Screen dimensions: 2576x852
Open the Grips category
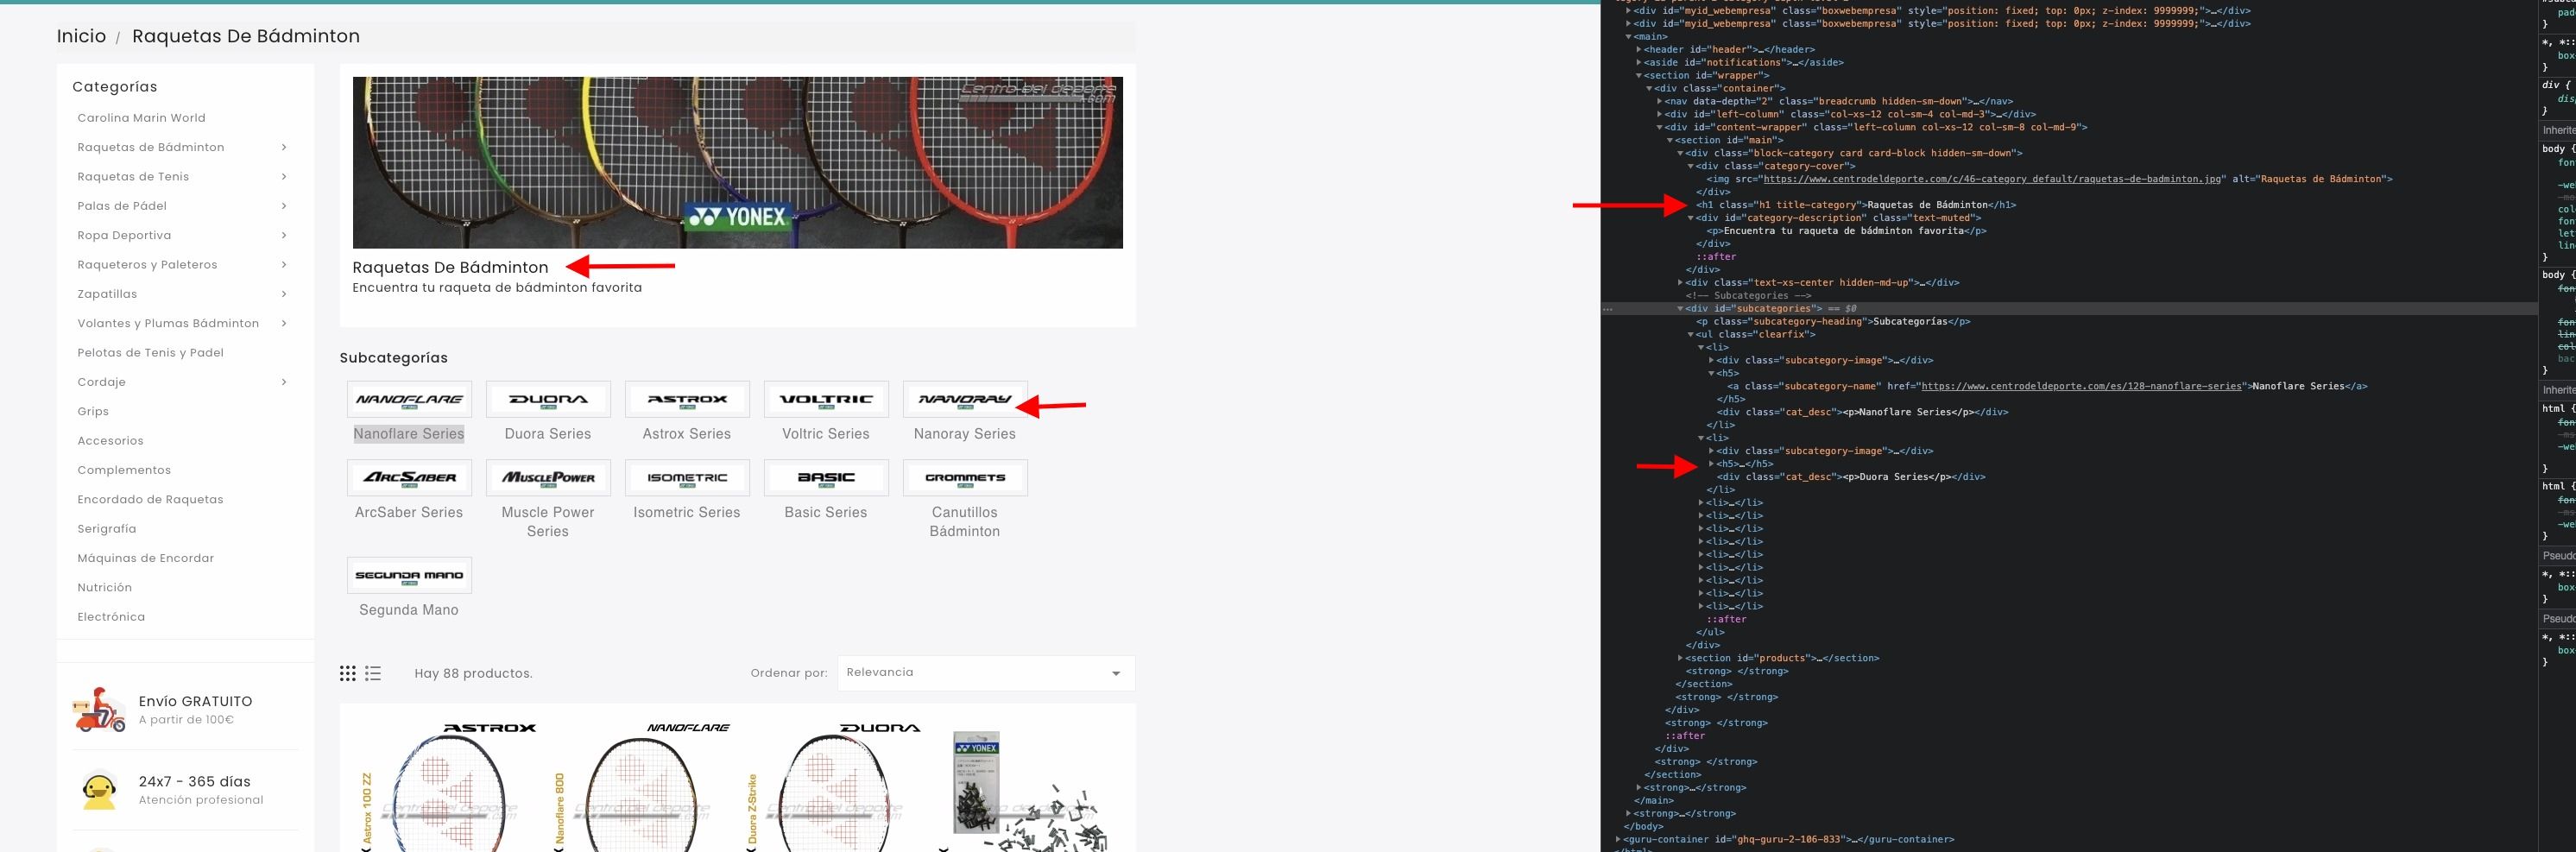[93, 411]
